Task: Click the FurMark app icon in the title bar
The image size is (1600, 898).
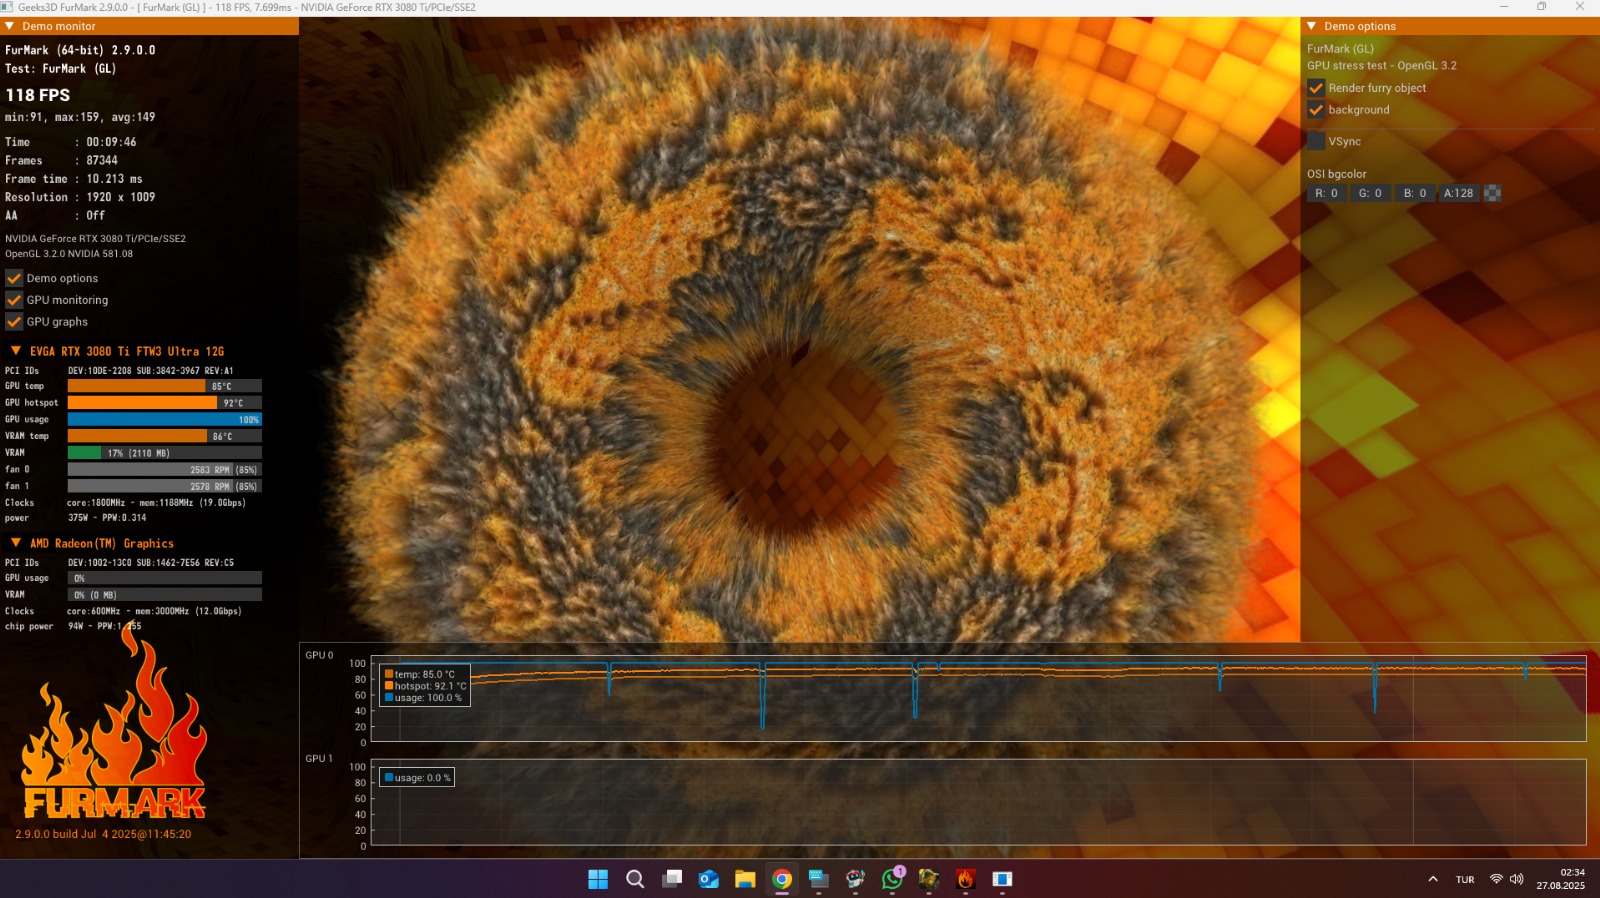Action: point(7,7)
